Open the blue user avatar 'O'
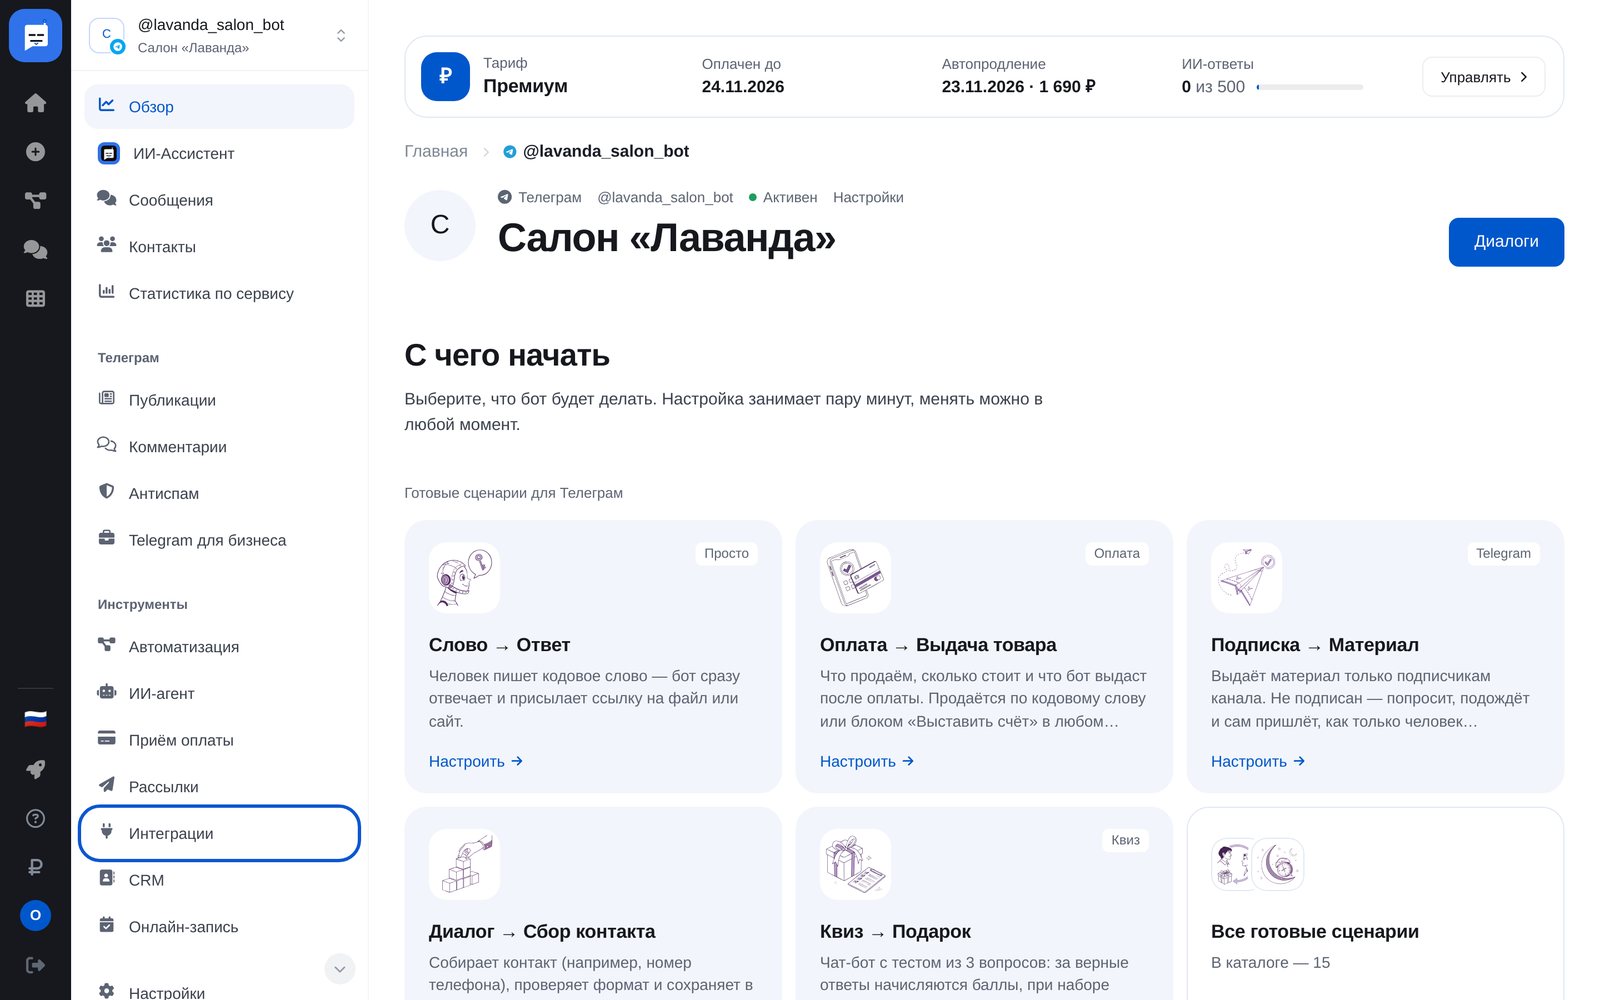The width and height of the screenshot is (1600, 1000). coord(35,915)
